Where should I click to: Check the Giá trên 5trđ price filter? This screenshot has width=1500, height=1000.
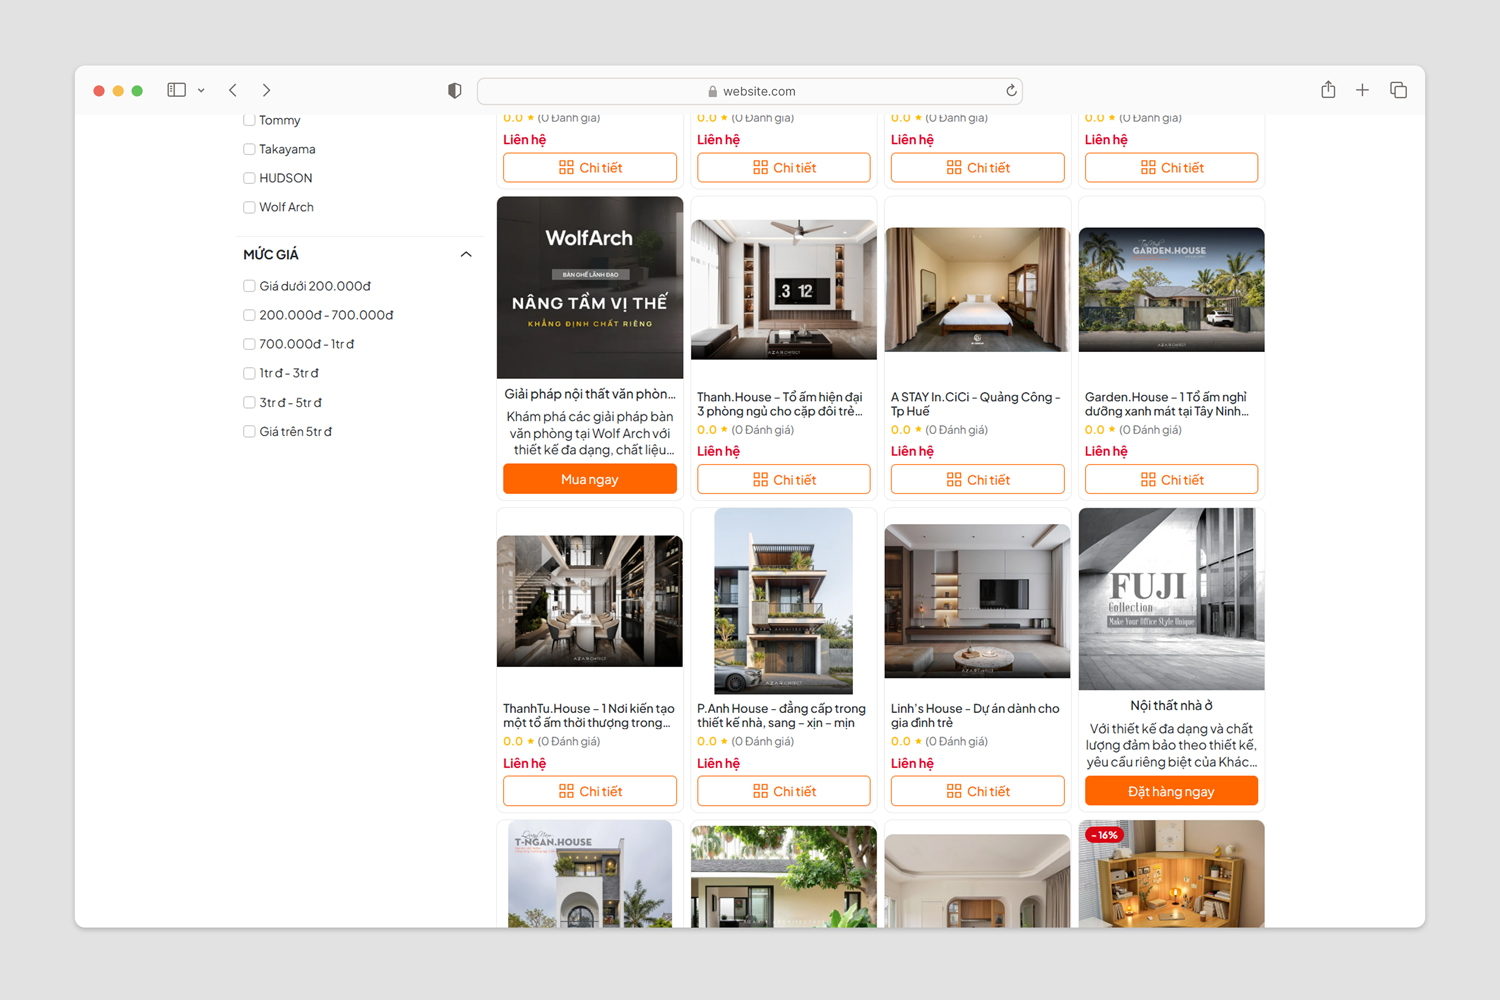(249, 431)
